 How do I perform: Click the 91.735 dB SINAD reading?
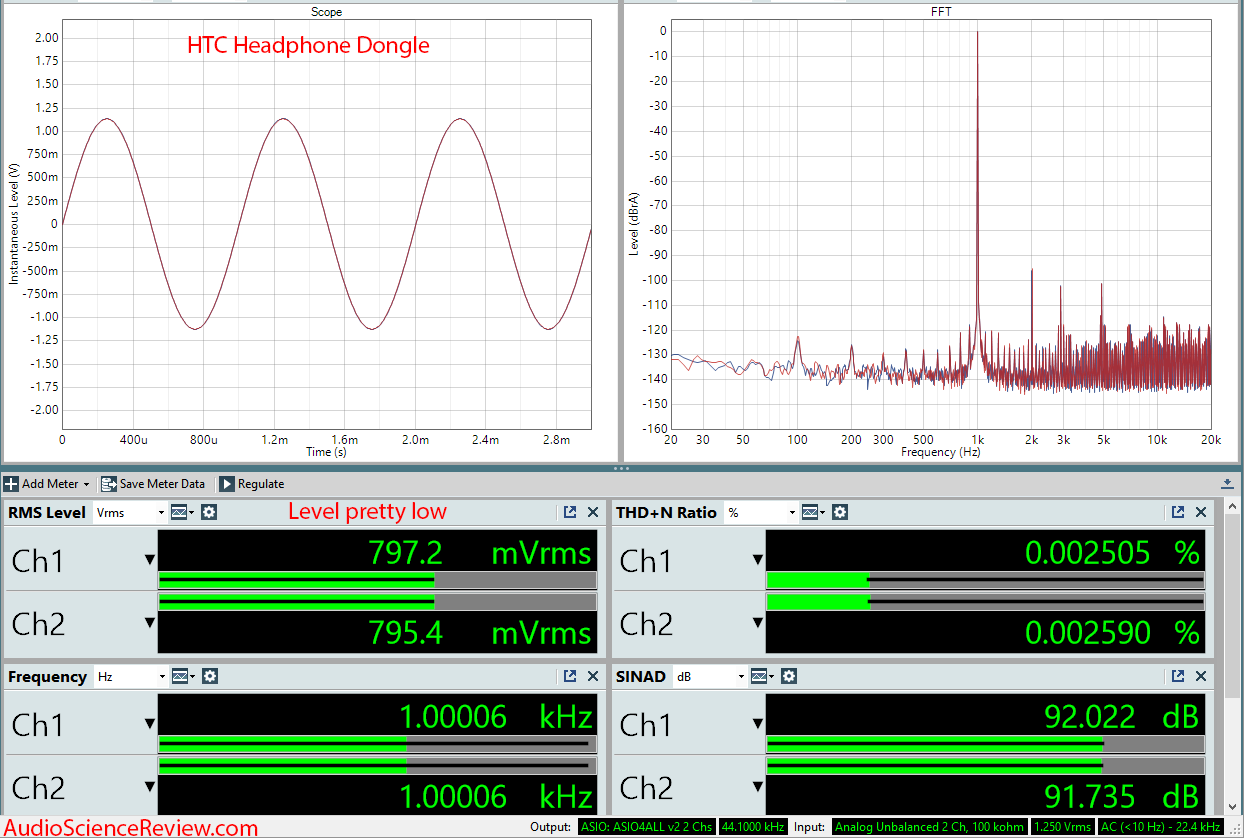[x=1121, y=796]
